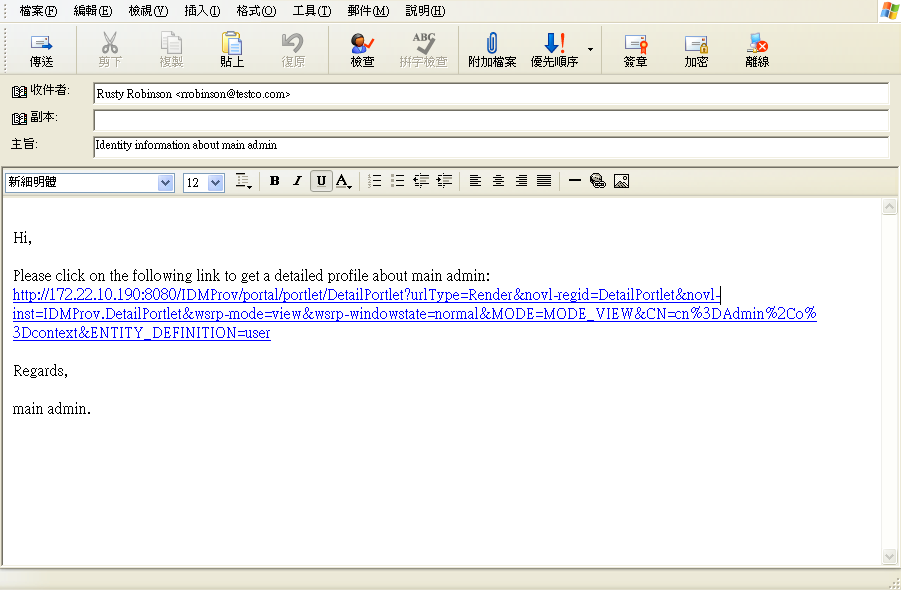Click the Cut (剪下) scissors icon
The width and height of the screenshot is (901, 590).
click(x=109, y=43)
